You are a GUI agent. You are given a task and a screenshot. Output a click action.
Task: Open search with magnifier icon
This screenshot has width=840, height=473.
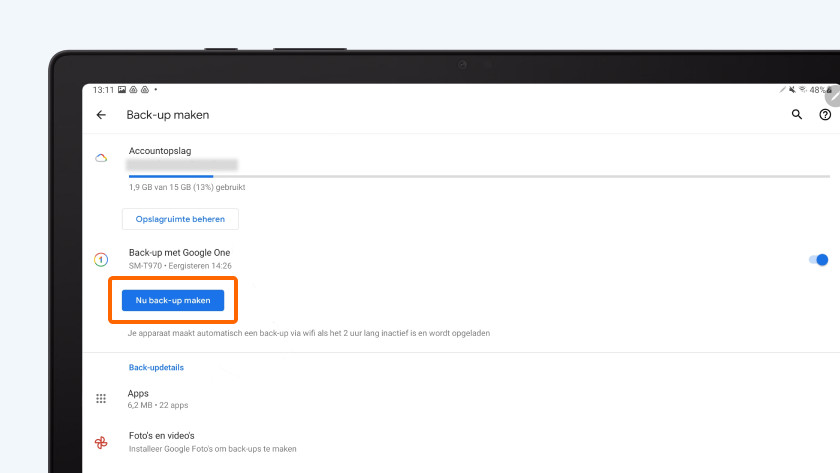[797, 114]
